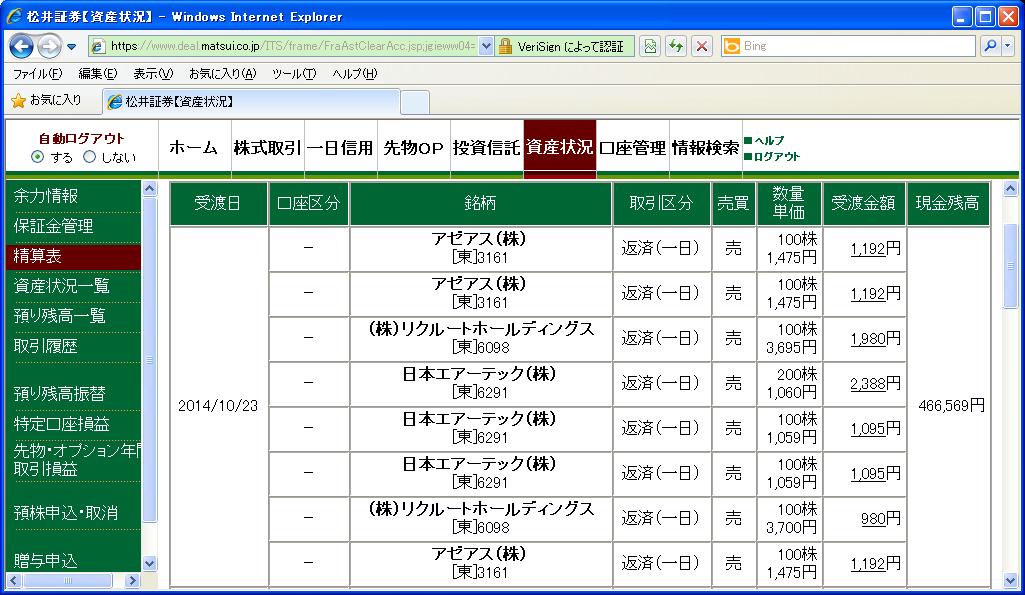Go forward with the browser Forward arrow
The height and width of the screenshot is (595, 1025).
point(49,46)
